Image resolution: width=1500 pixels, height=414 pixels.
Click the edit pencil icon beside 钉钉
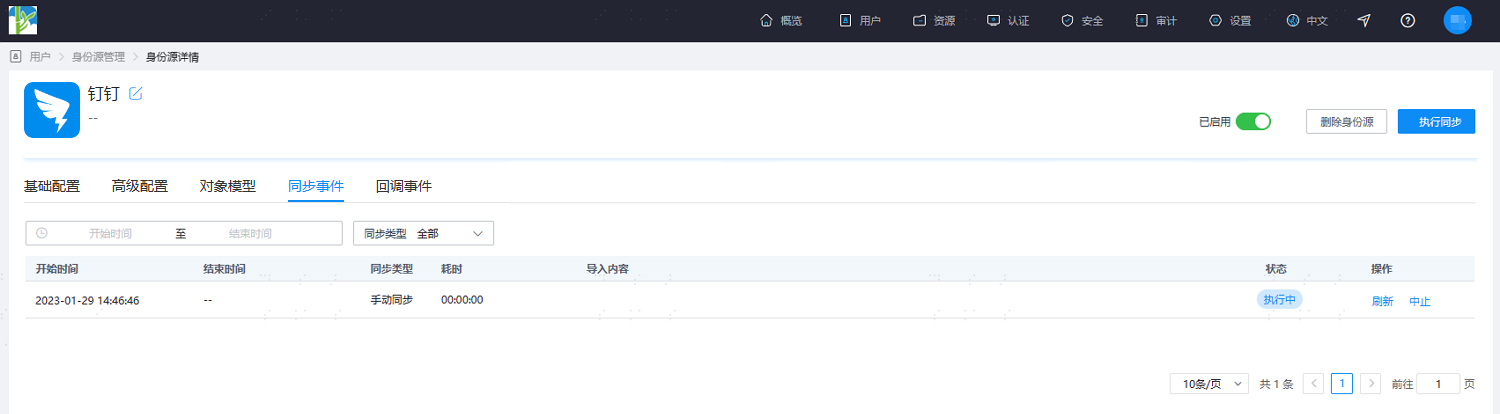point(136,94)
